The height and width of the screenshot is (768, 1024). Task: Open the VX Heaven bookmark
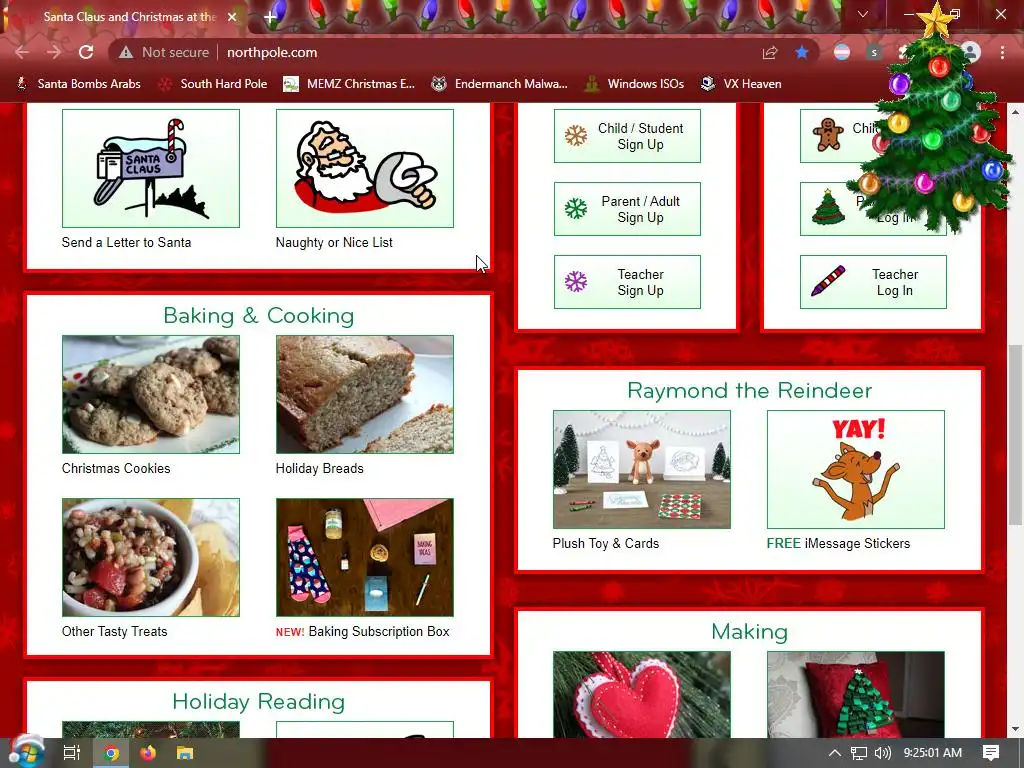coord(741,84)
